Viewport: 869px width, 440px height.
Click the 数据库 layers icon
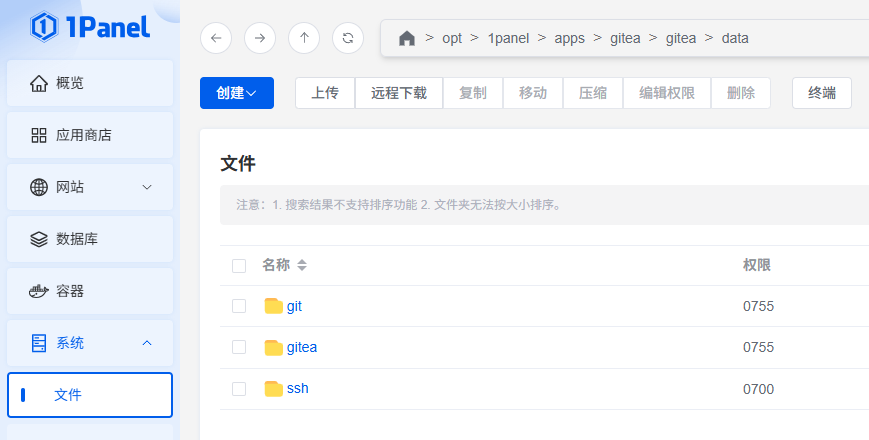pyautogui.click(x=39, y=239)
